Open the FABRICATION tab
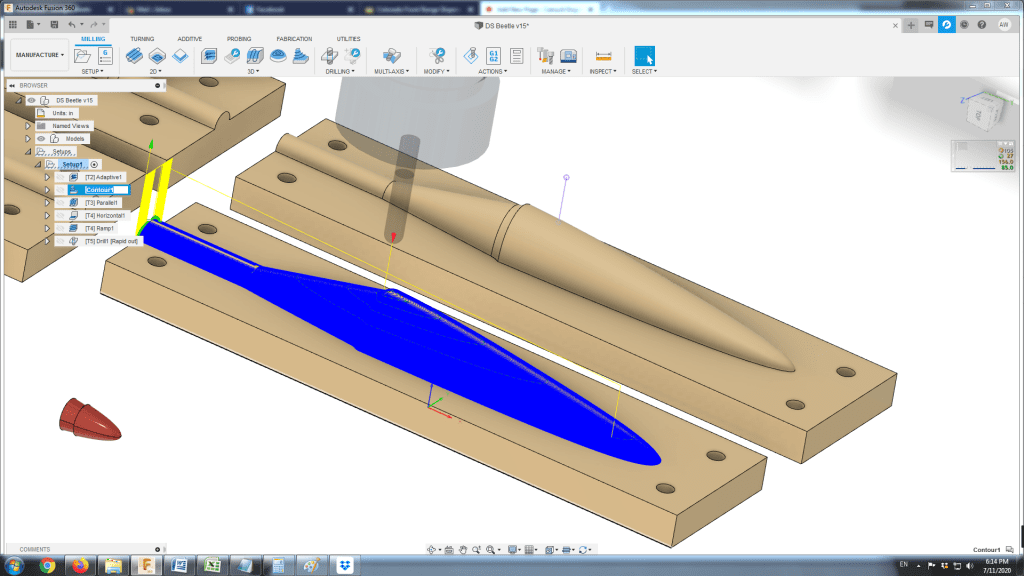Image resolution: width=1024 pixels, height=576 pixels. tap(294, 39)
